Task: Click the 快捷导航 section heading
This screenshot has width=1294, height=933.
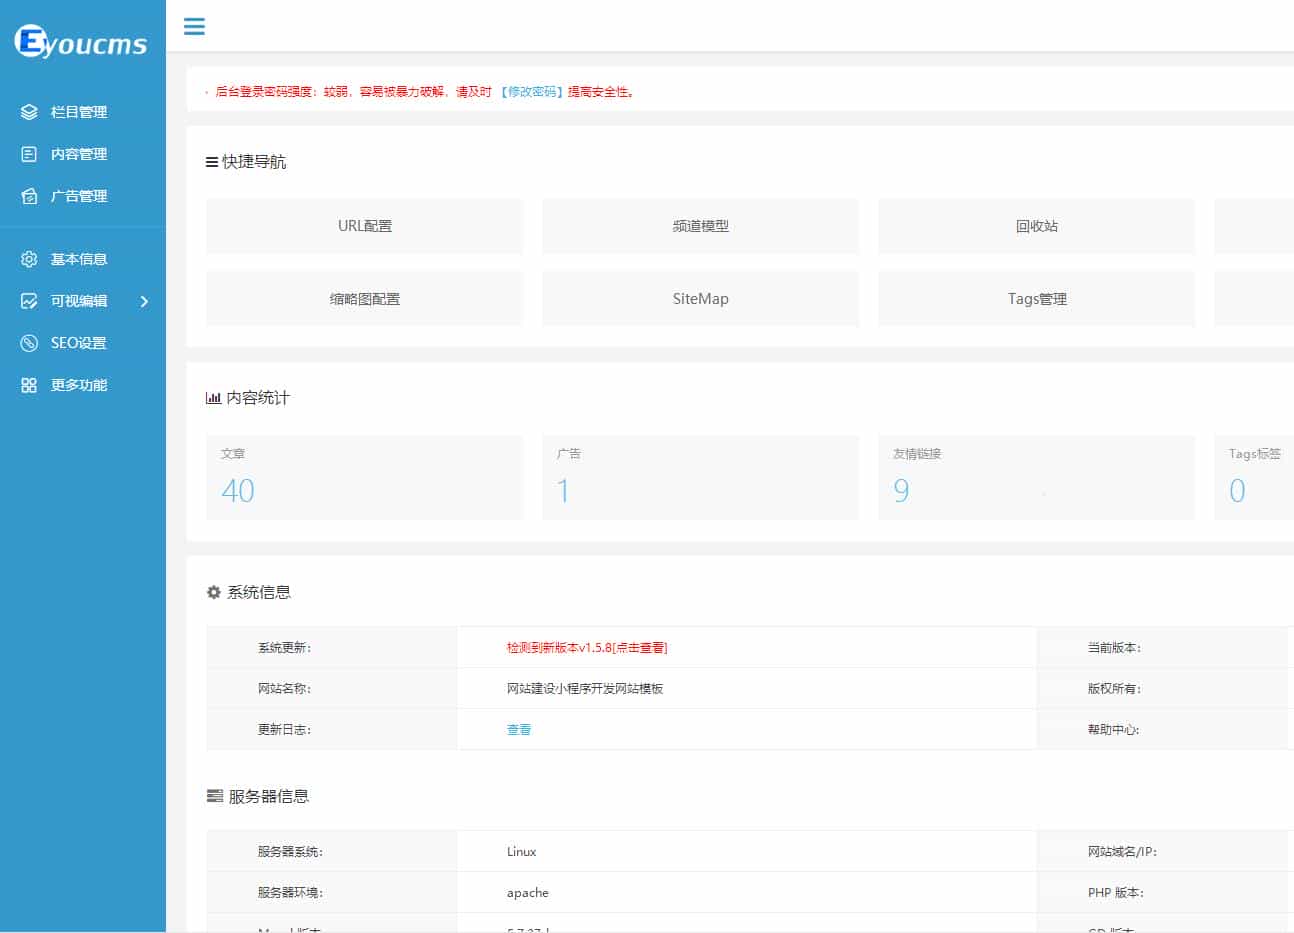Action: (254, 162)
